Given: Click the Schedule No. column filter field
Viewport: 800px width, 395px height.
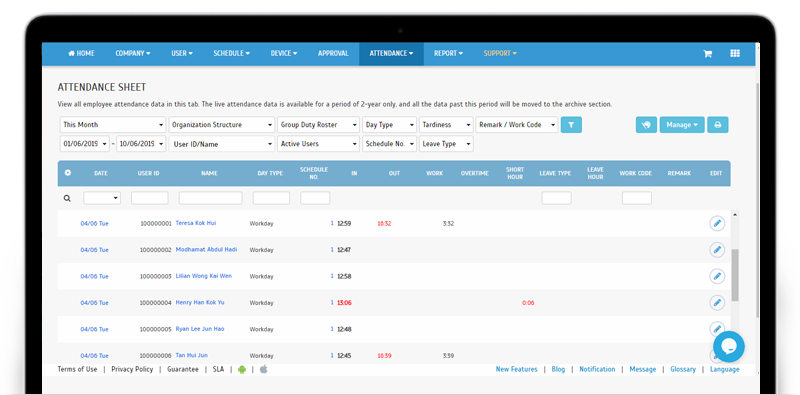Looking at the screenshot, I should click(x=315, y=198).
